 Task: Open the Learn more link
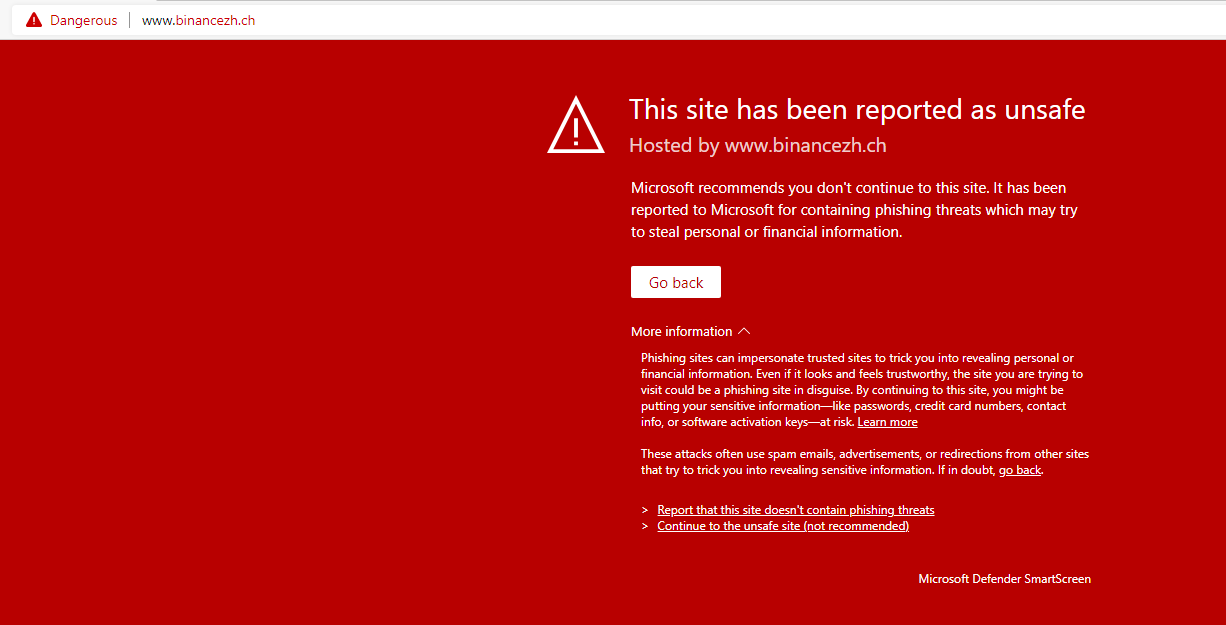tap(887, 422)
